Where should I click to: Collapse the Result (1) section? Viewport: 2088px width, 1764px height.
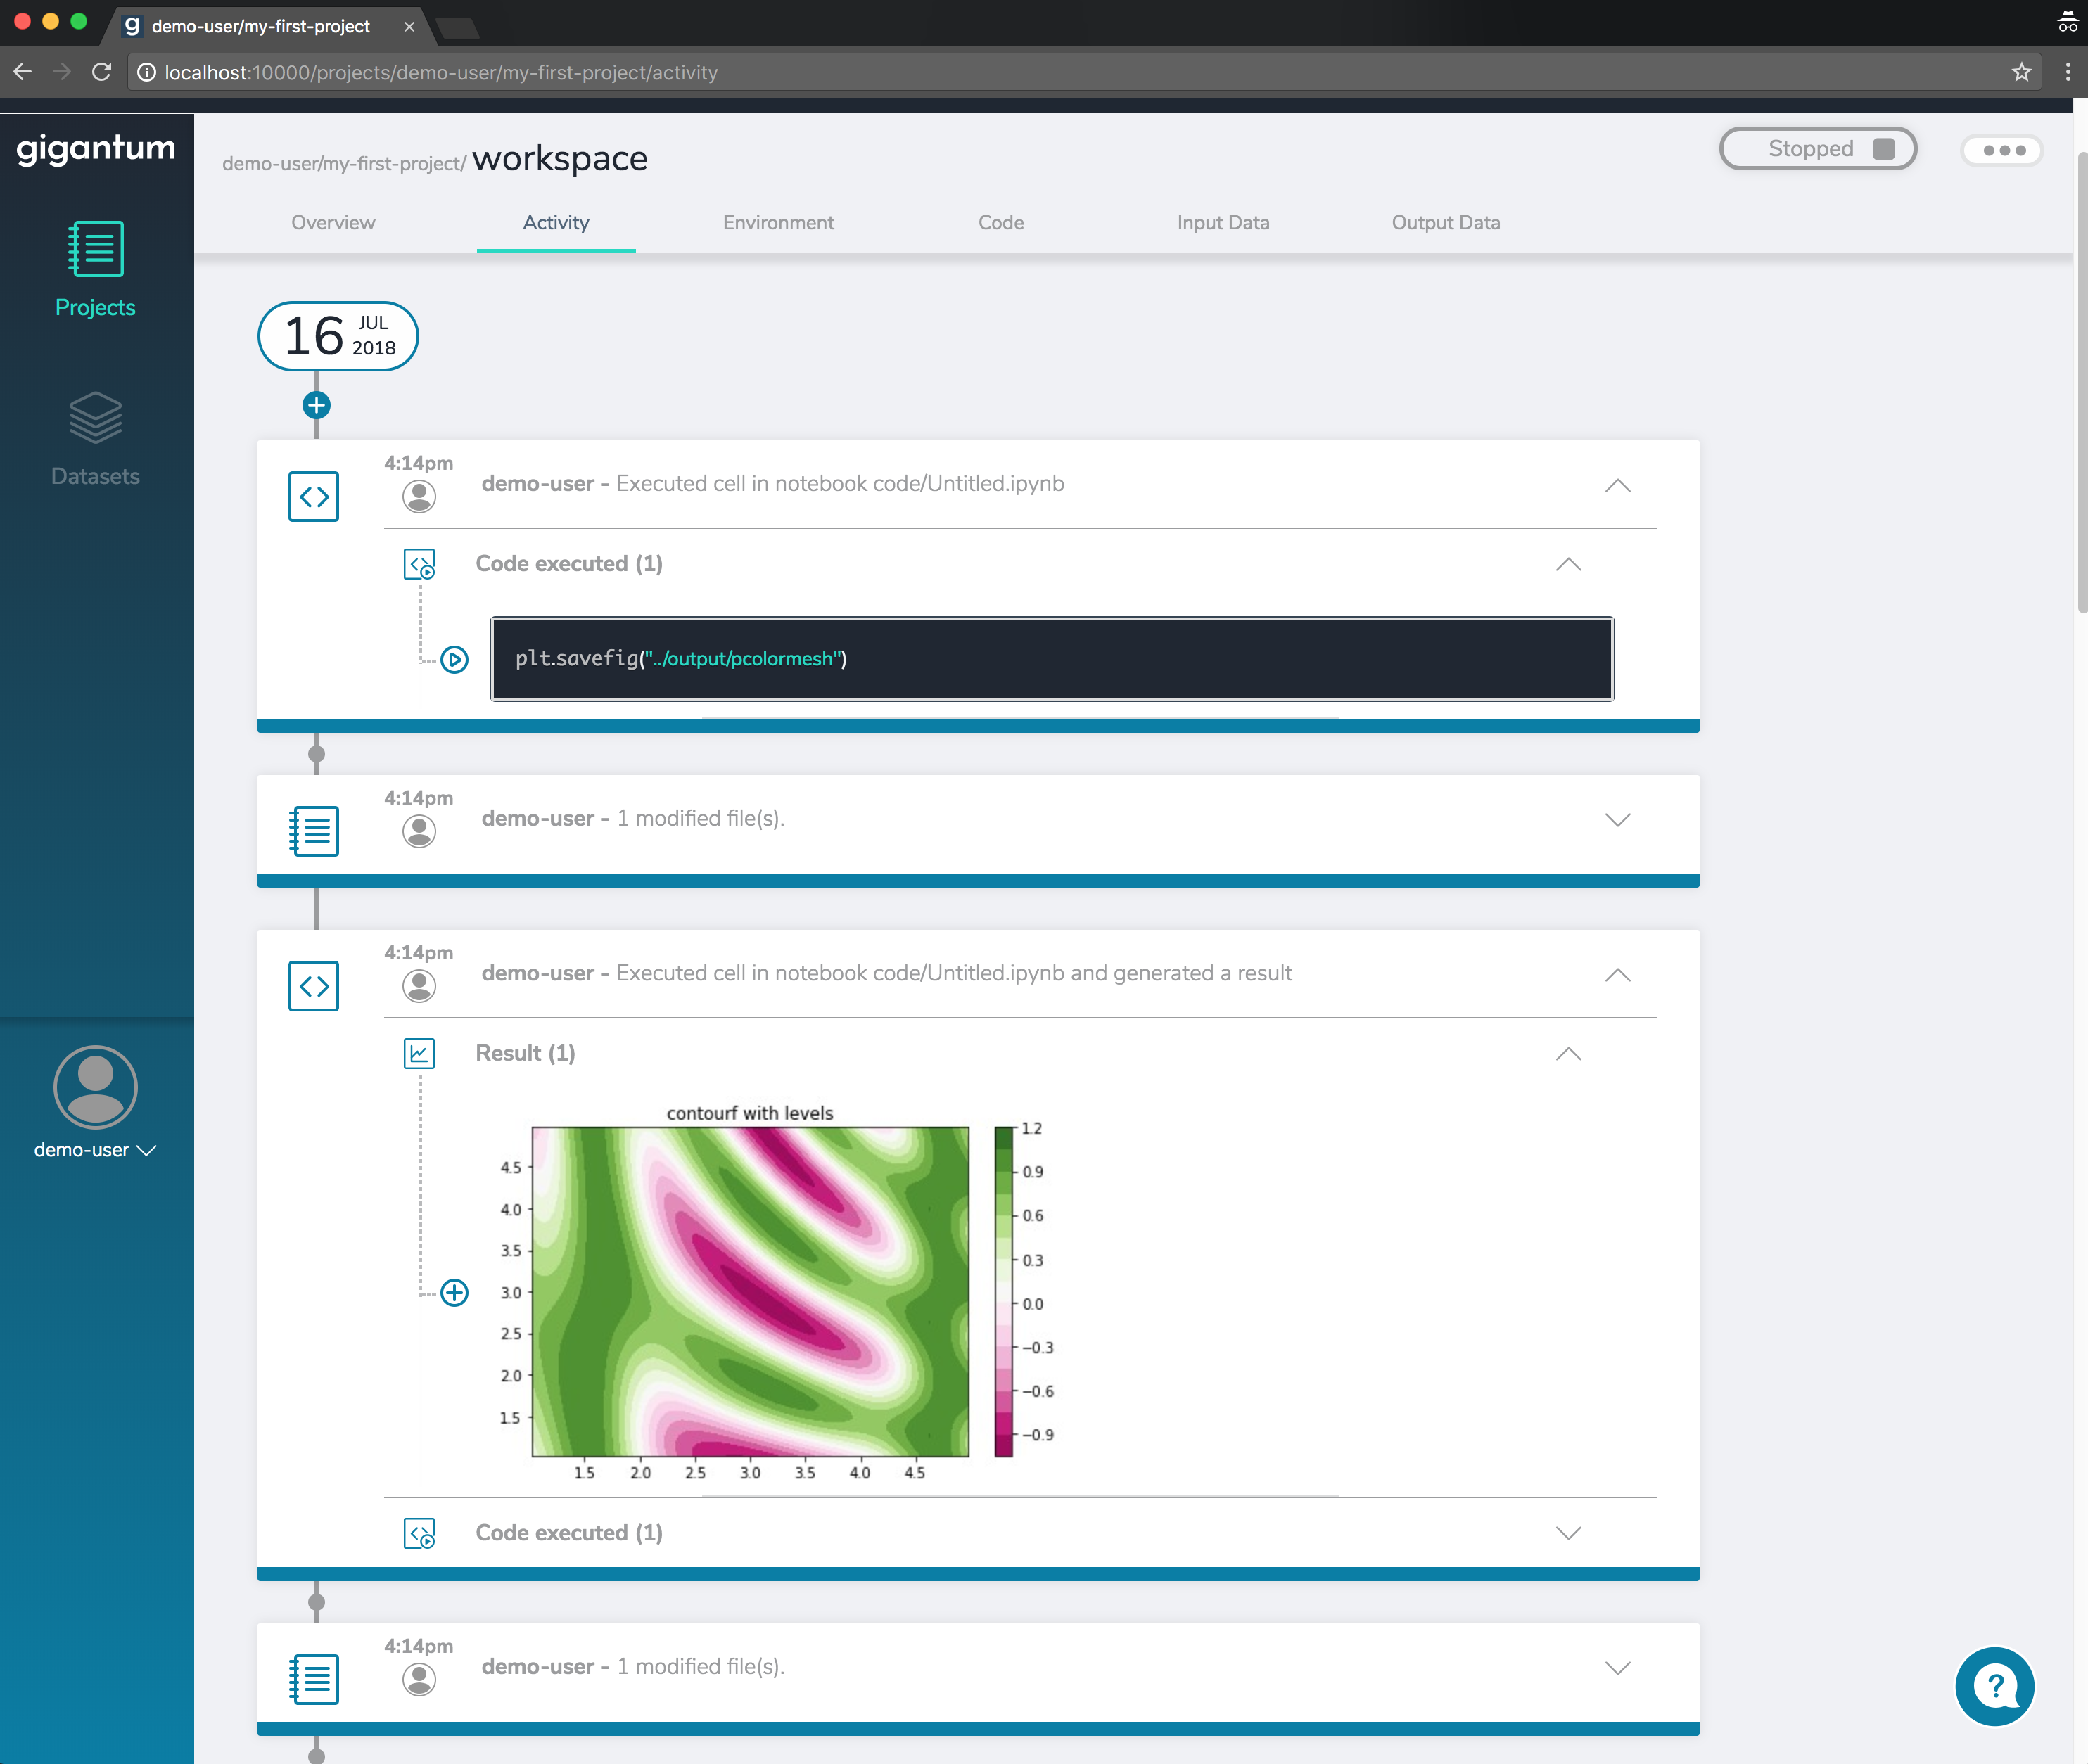1568,1054
